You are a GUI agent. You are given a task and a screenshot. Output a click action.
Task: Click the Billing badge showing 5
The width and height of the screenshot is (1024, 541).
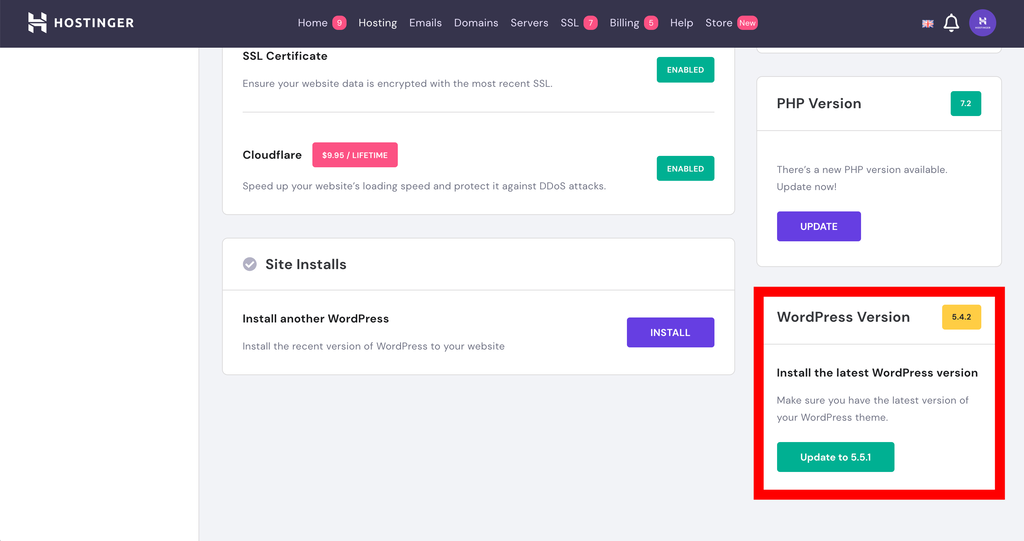651,23
